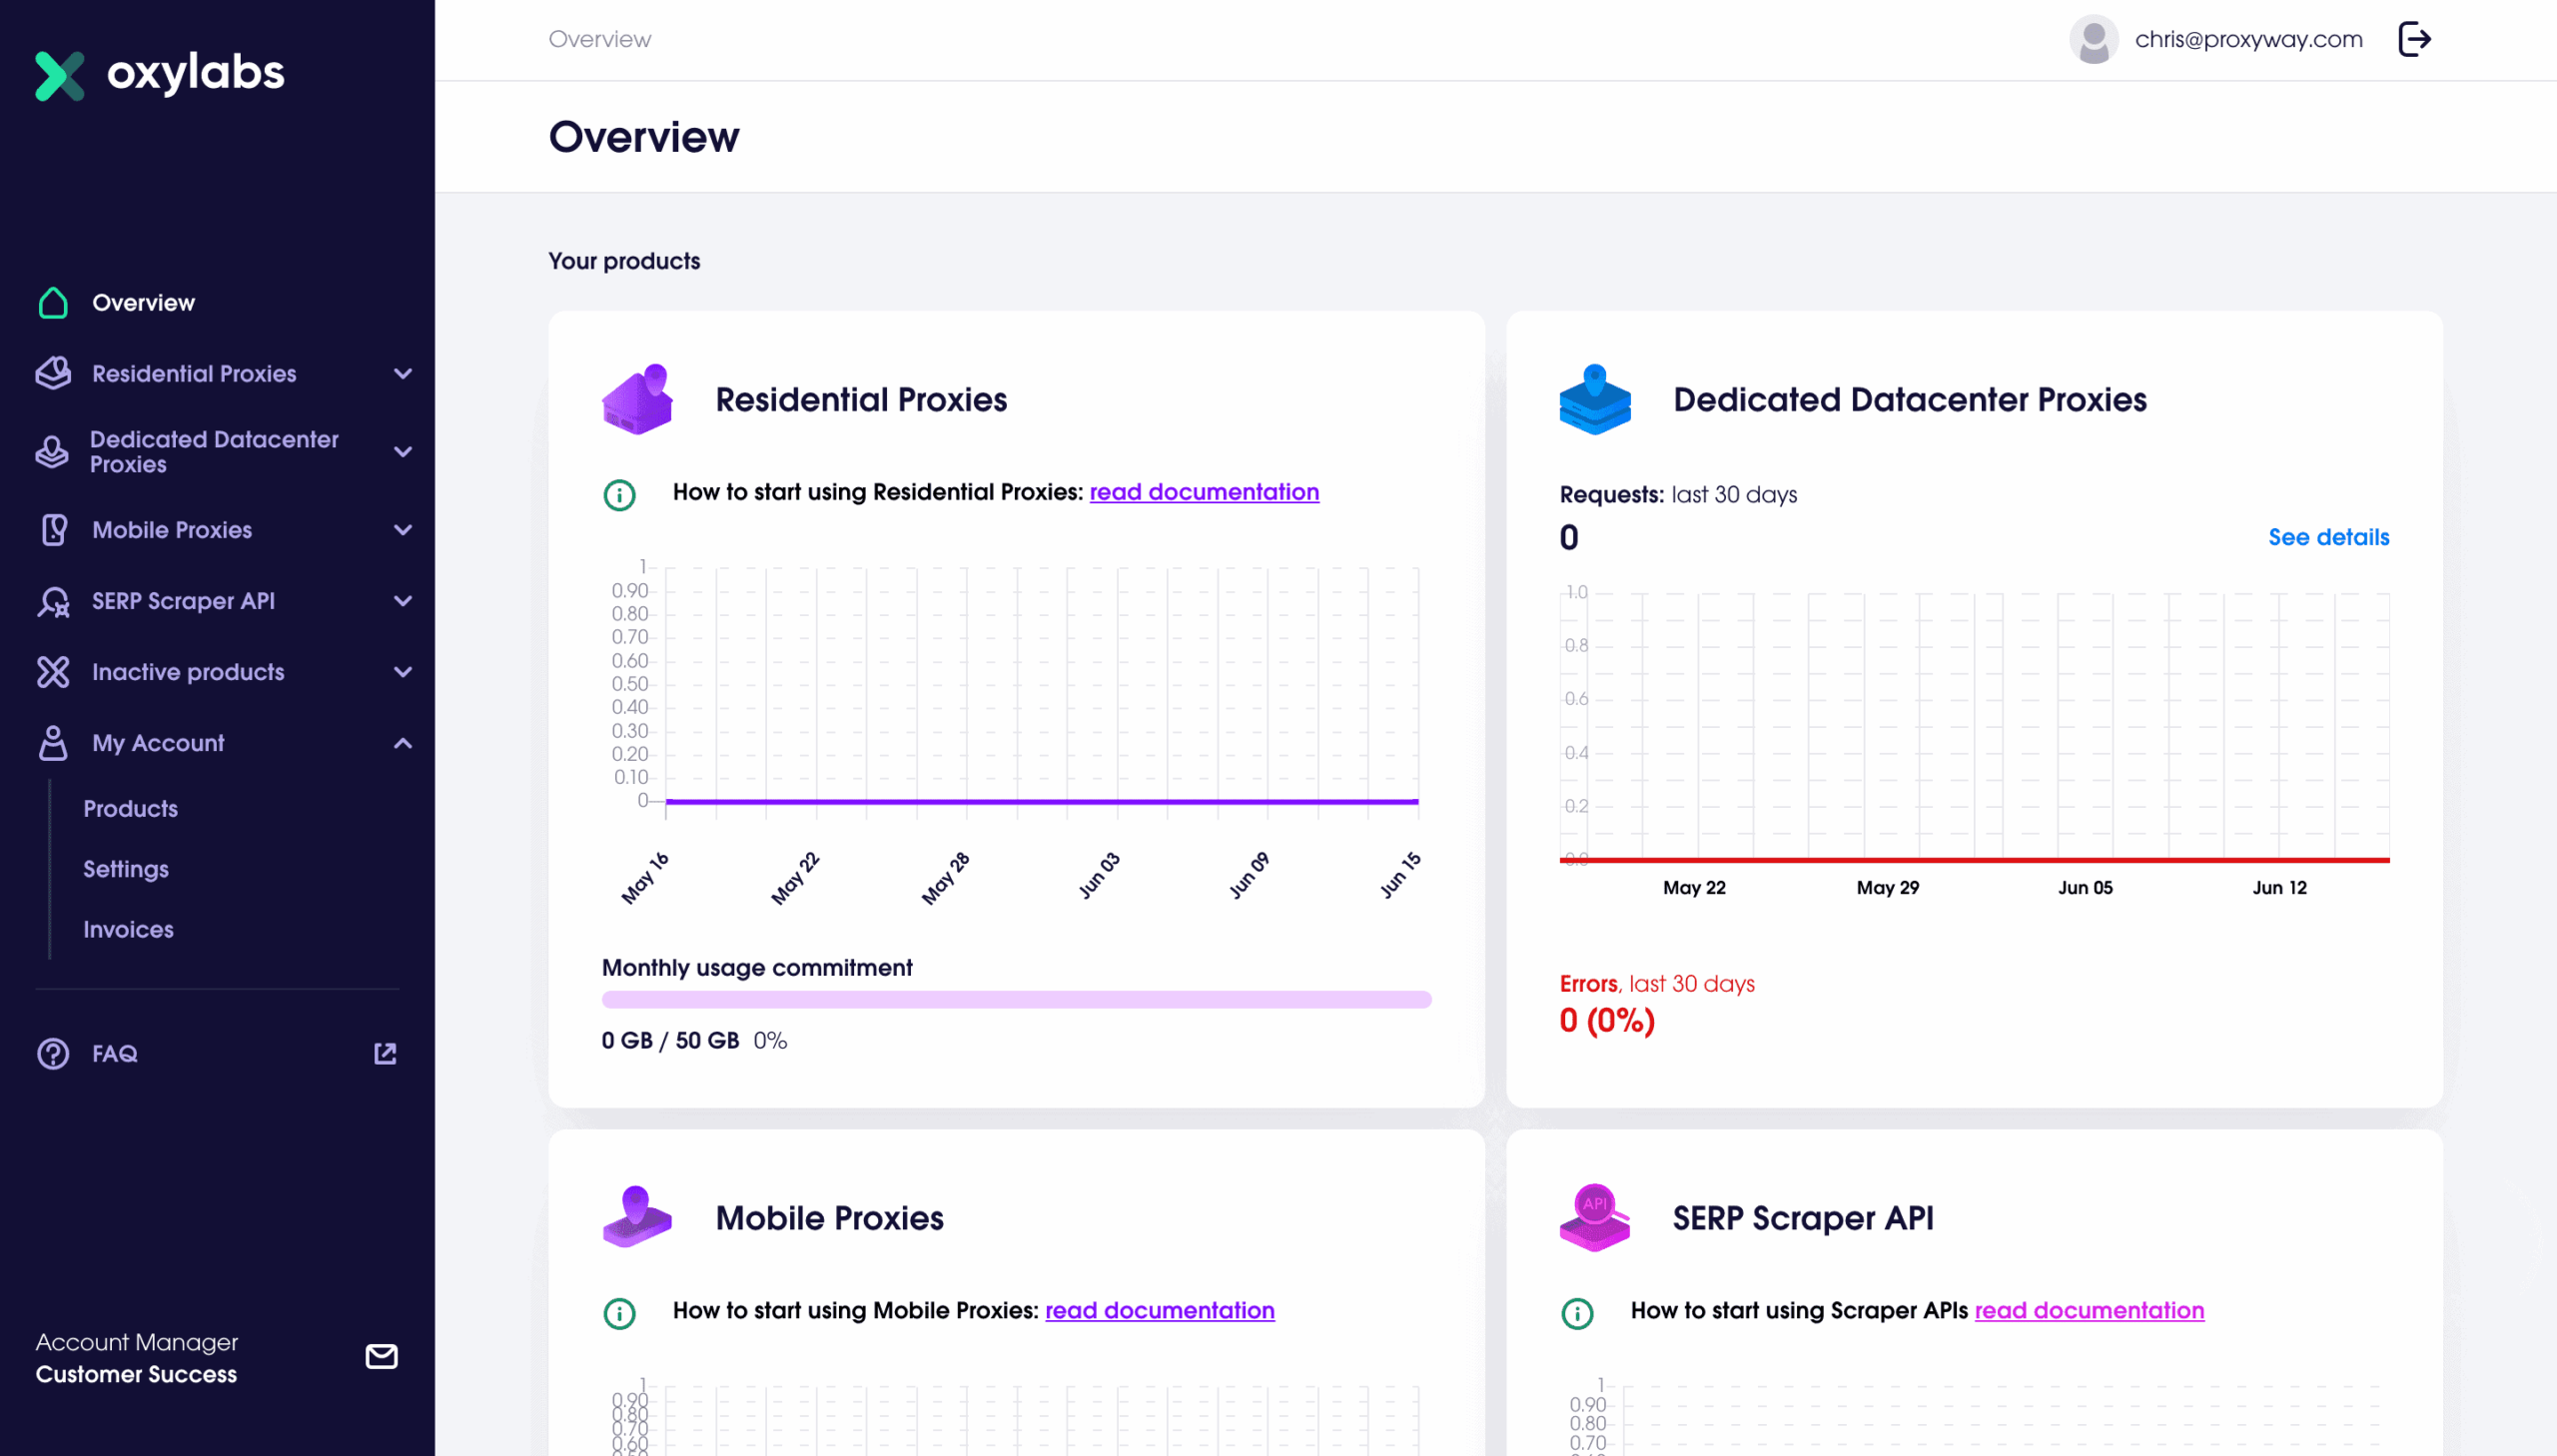Open Residential Proxies read documentation link

pyautogui.click(x=1203, y=492)
